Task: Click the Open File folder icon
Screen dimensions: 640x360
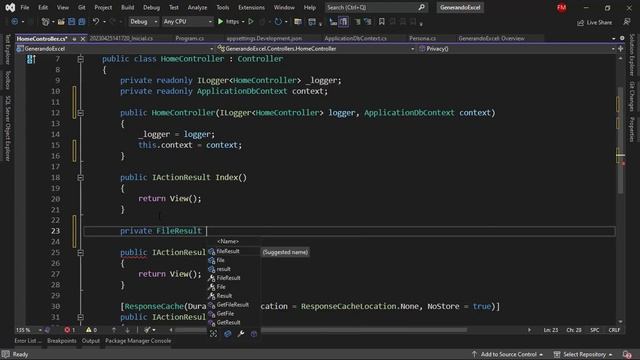Action: click(61, 22)
